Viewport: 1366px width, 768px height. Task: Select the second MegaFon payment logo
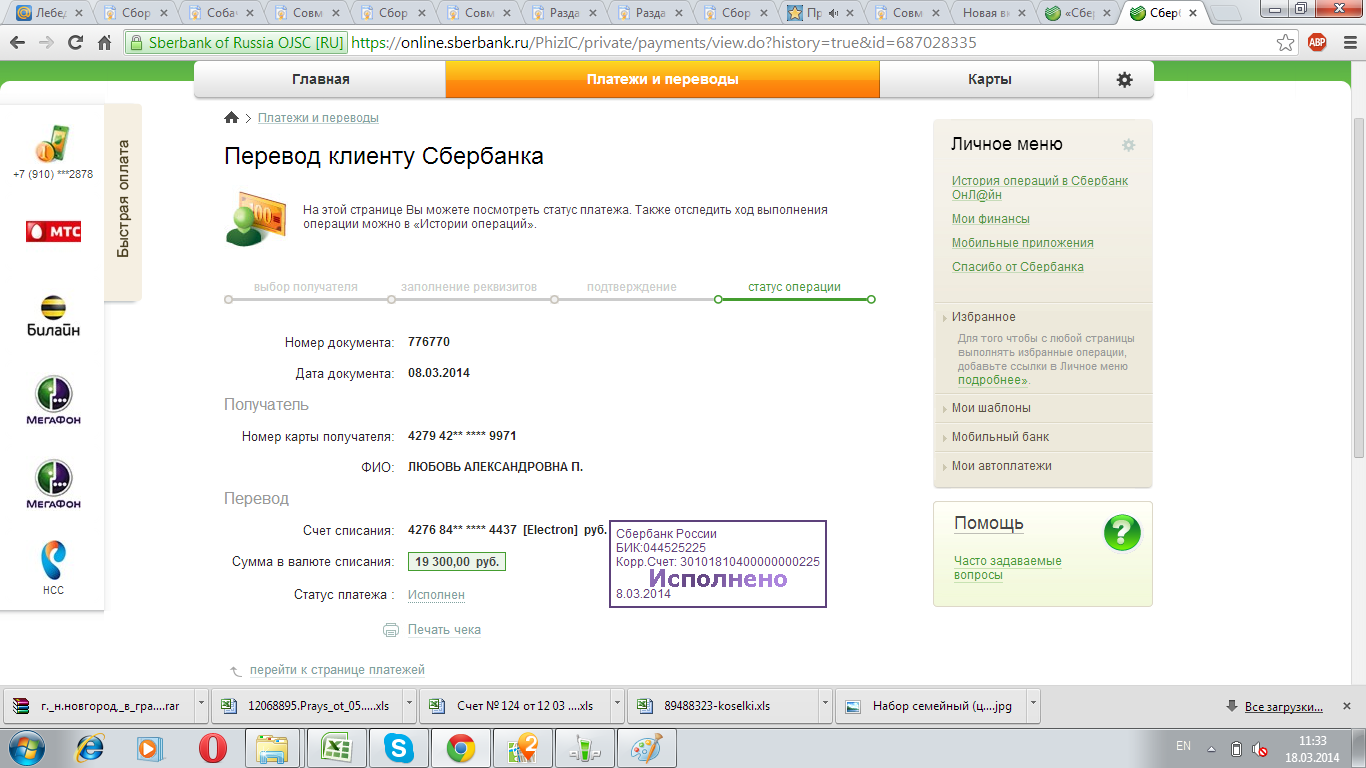tap(53, 485)
